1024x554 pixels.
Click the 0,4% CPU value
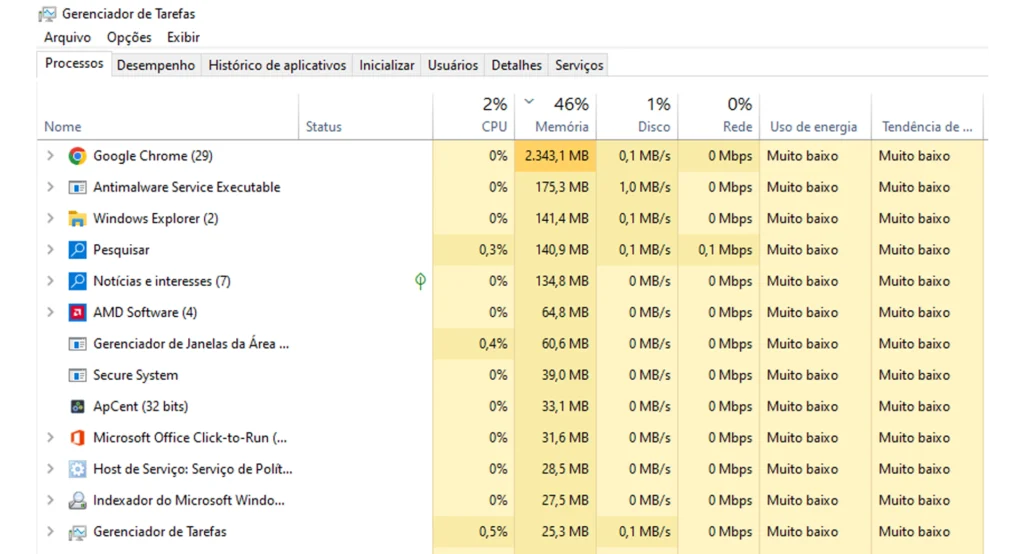click(x=493, y=344)
